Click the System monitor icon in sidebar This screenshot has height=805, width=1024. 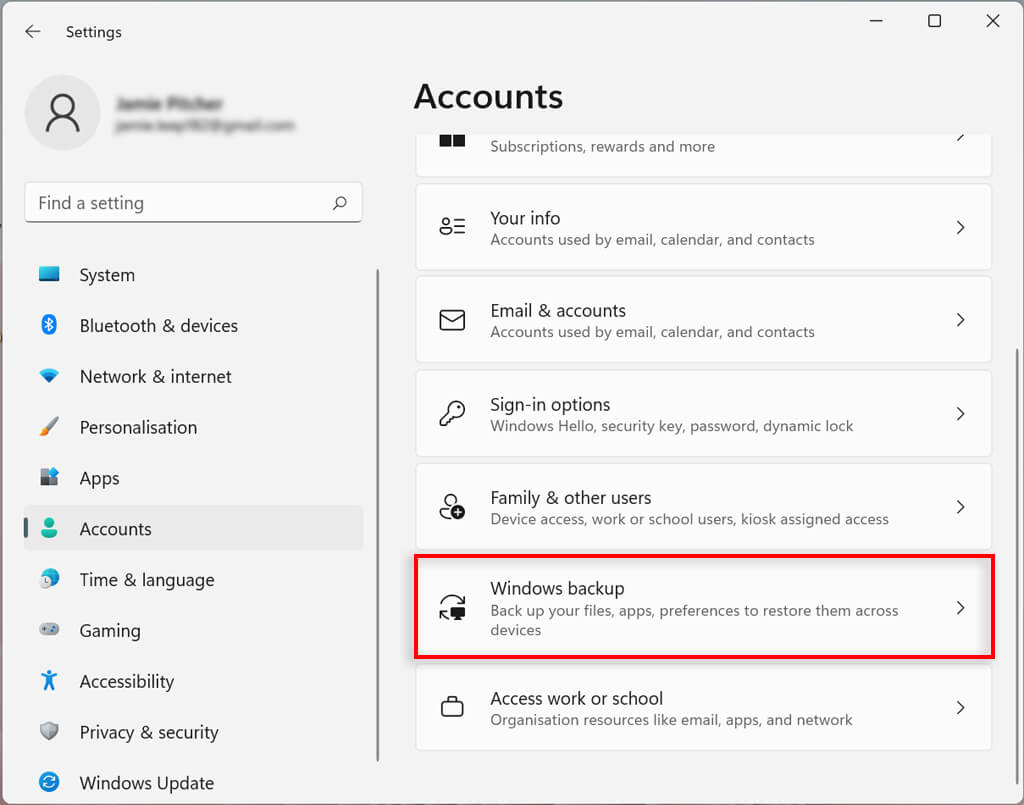tap(49, 274)
